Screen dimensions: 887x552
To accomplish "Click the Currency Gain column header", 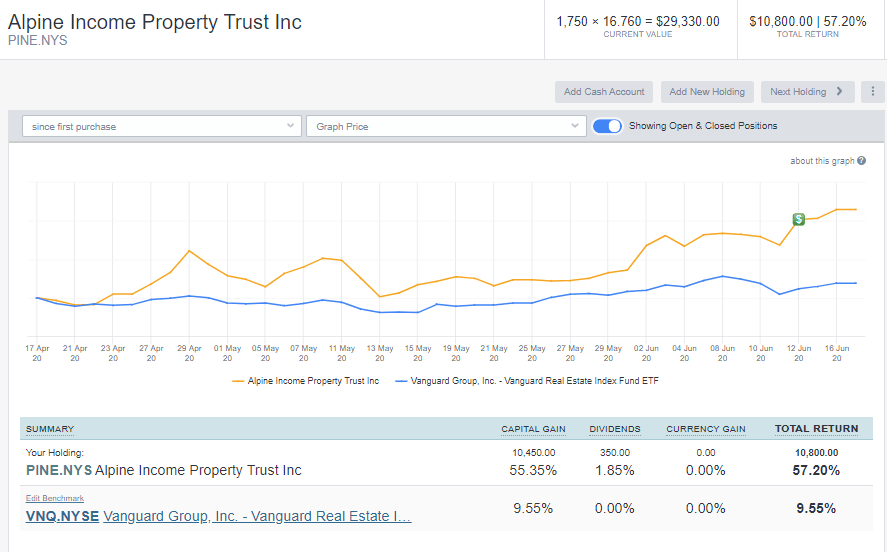I will pyautogui.click(x=705, y=429).
